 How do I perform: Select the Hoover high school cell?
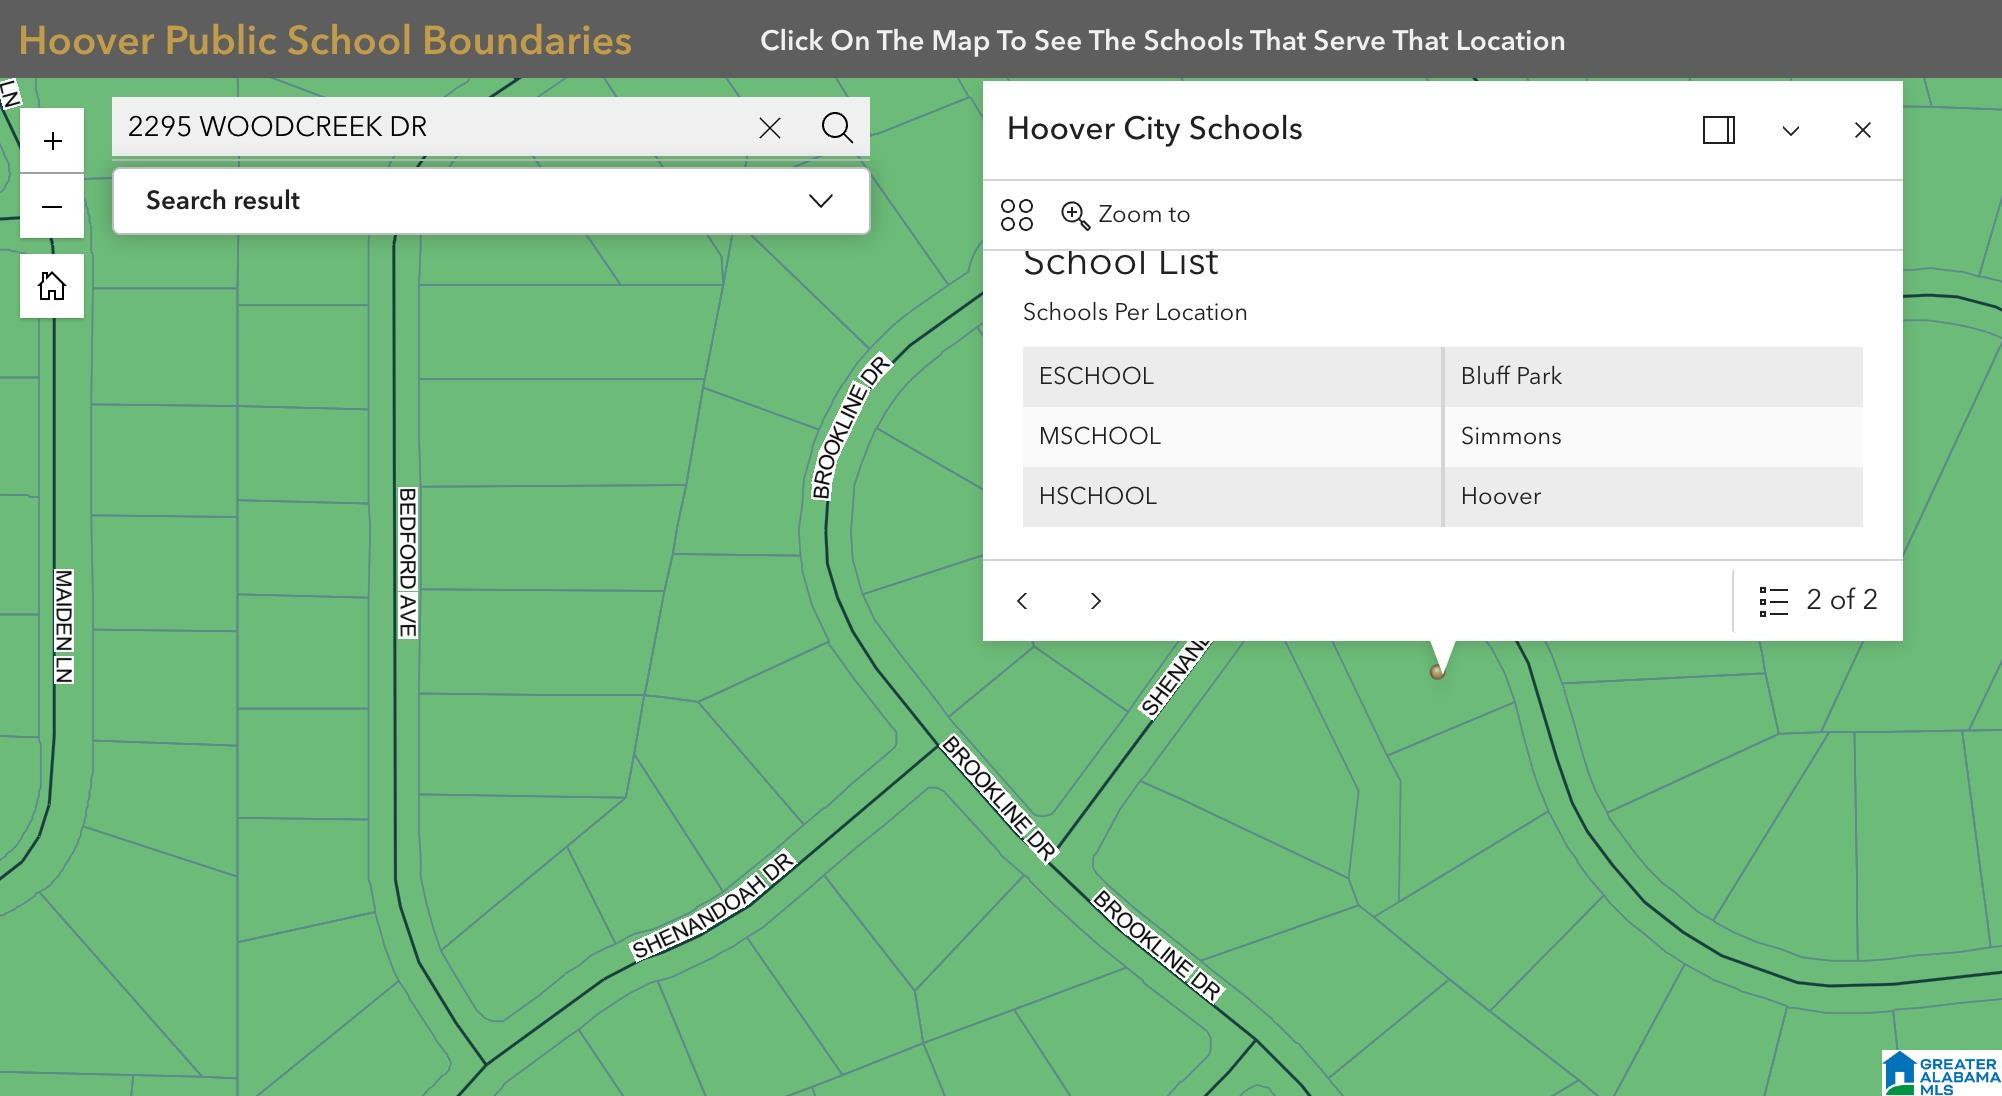click(x=1654, y=497)
